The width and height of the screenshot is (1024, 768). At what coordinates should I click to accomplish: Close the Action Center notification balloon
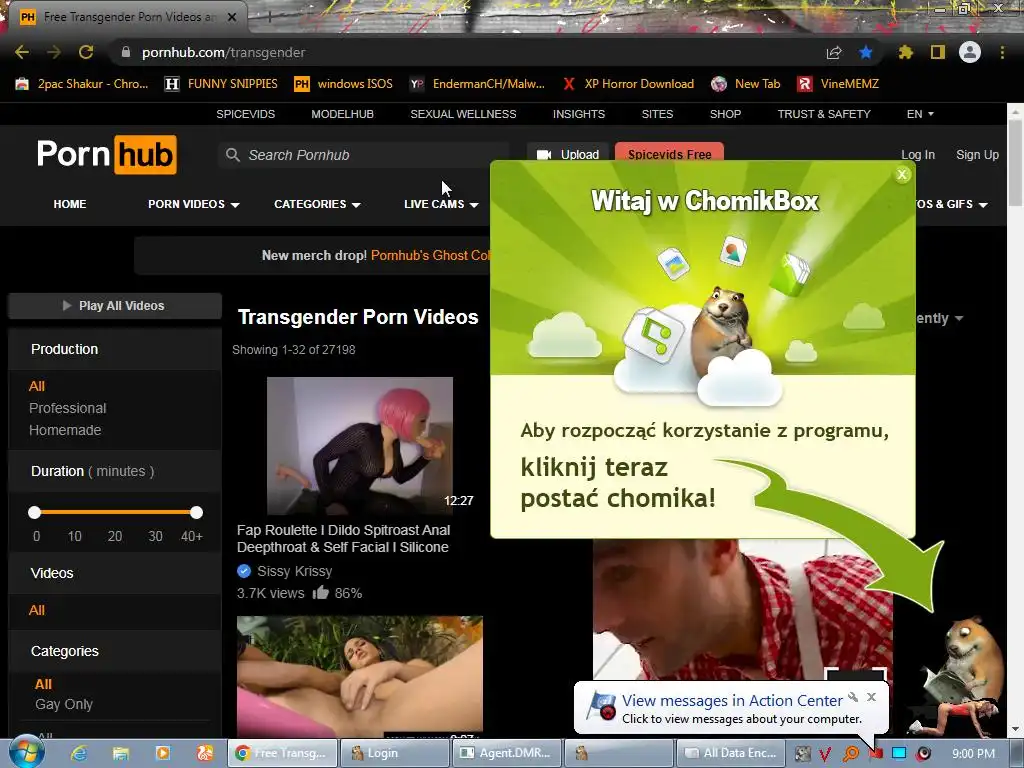[871, 697]
